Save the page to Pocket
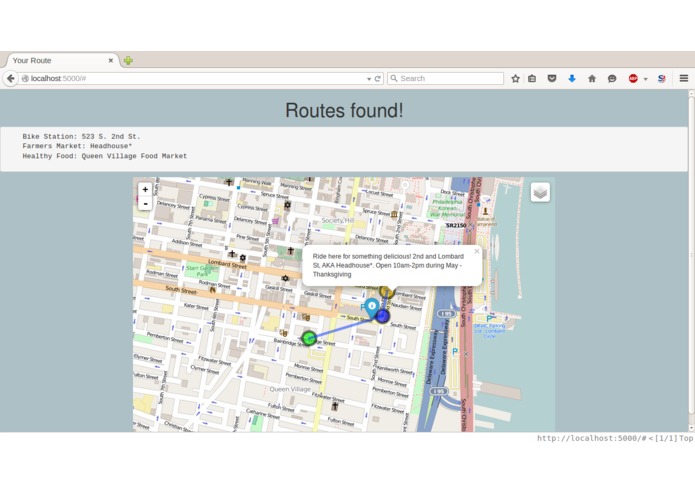The height and width of the screenshot is (494, 695). [552, 78]
